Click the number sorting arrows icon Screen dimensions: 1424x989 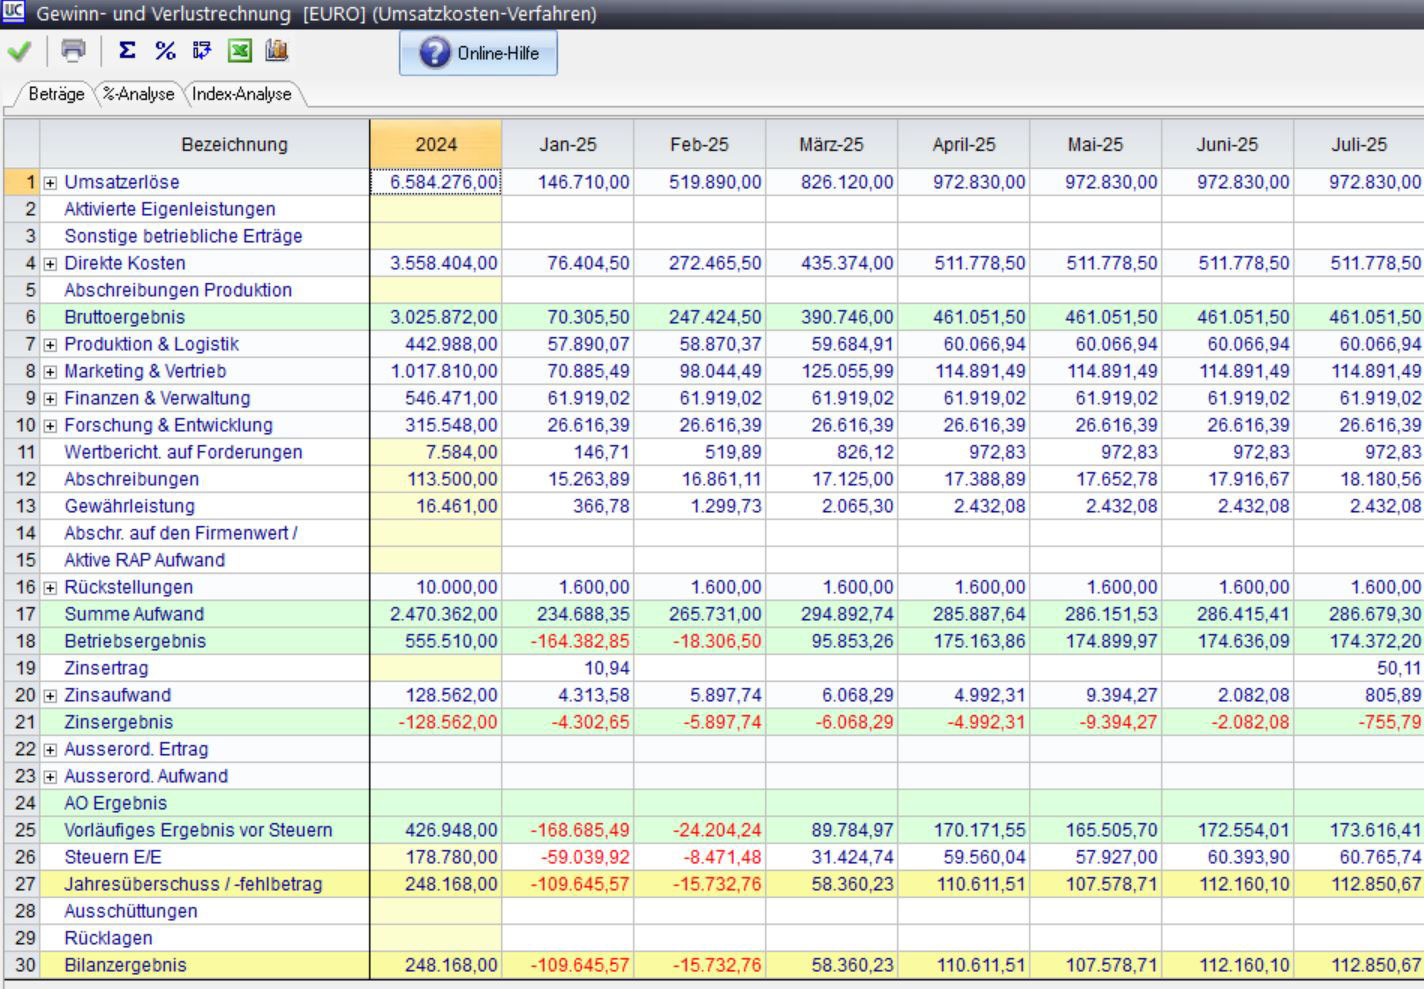(x=202, y=50)
